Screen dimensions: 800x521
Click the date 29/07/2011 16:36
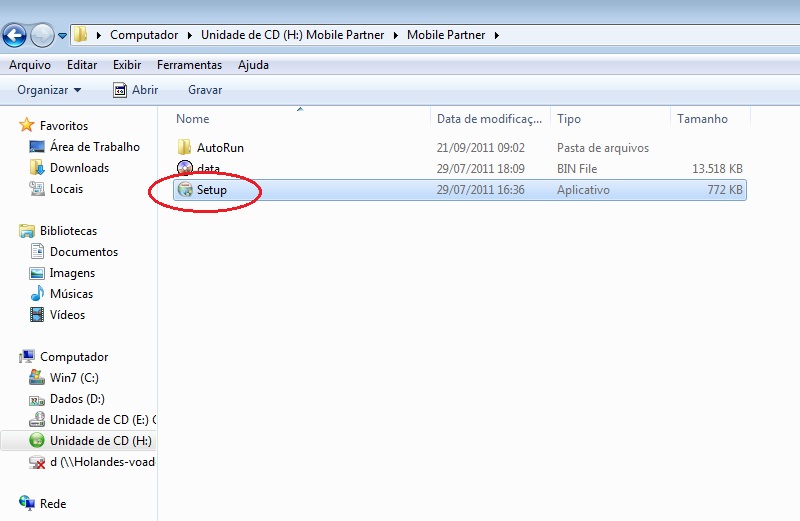pyautogui.click(x=481, y=189)
